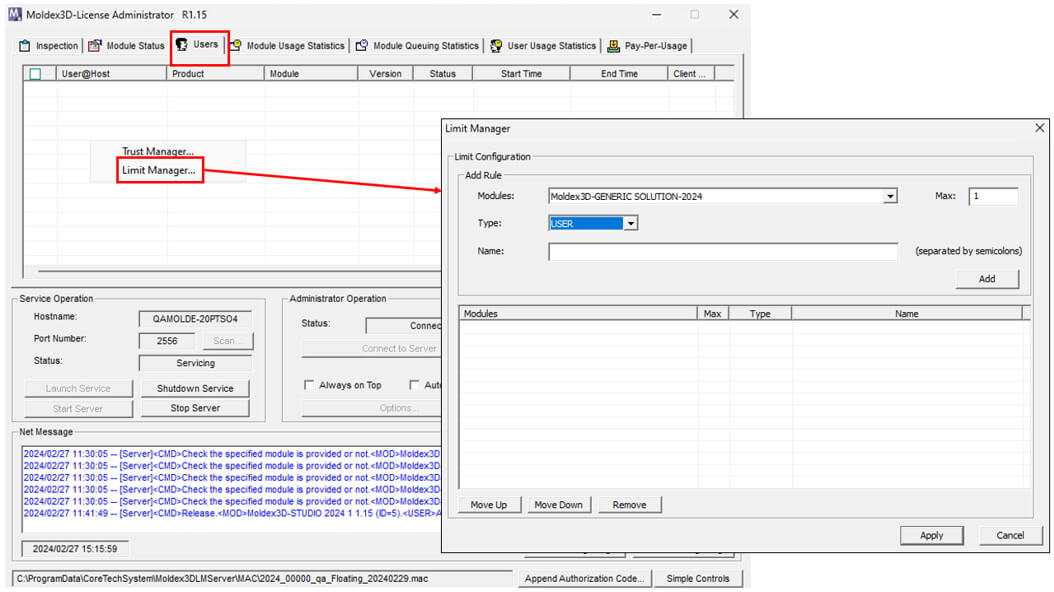The image size is (1054, 592).
Task: Click the license file path field
Action: pos(262,579)
